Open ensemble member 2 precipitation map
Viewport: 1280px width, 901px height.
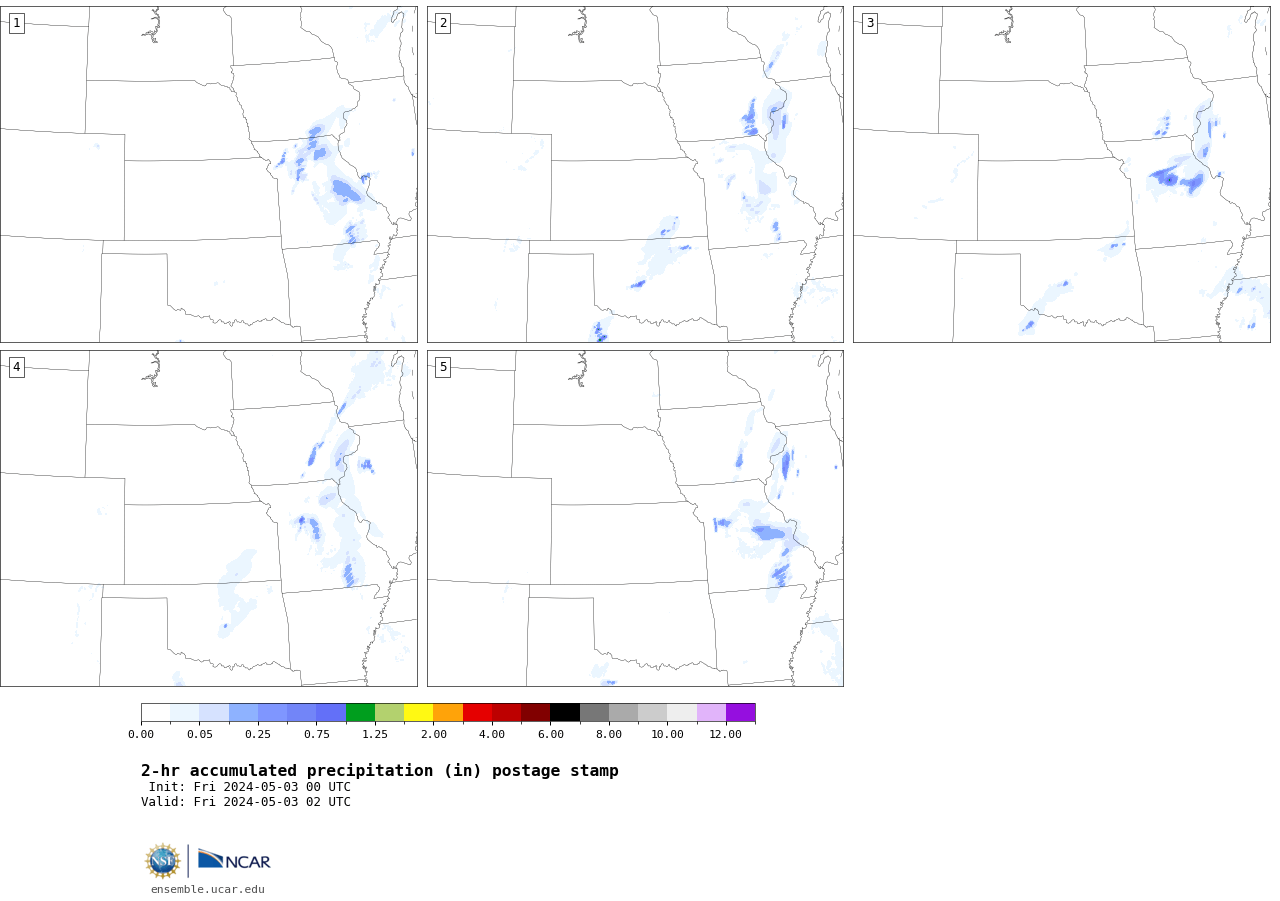point(635,175)
